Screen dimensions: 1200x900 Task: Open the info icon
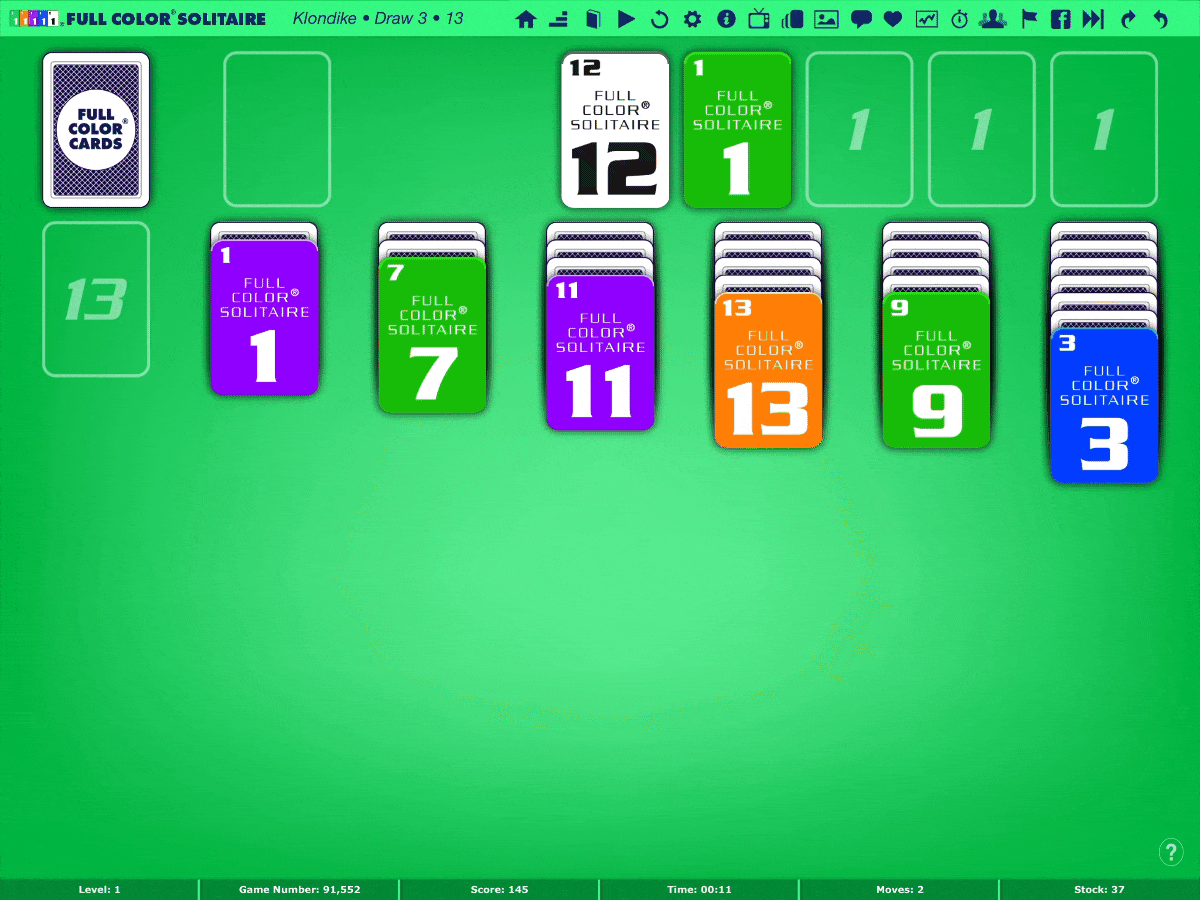[x=726, y=19]
